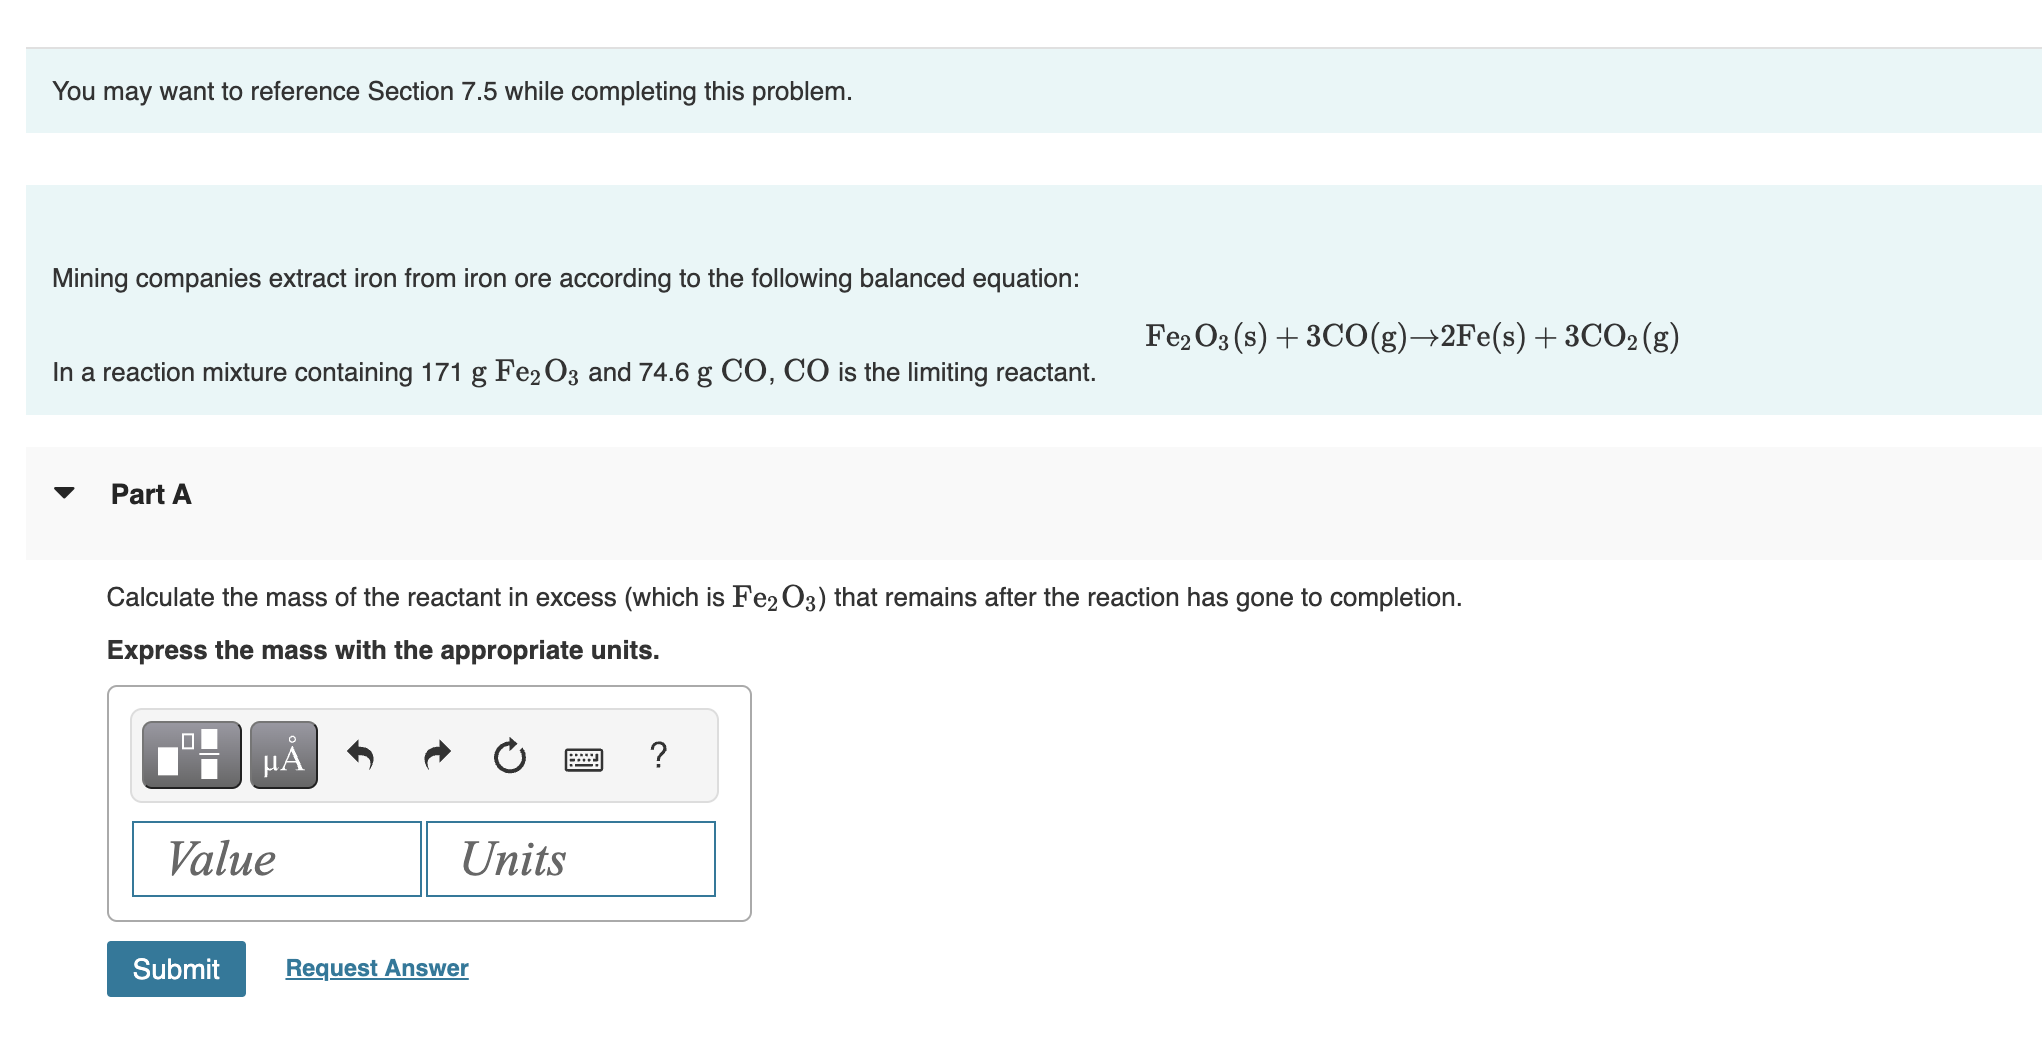Click the redo arrow icon
The image size is (2042, 1060).
click(x=437, y=755)
